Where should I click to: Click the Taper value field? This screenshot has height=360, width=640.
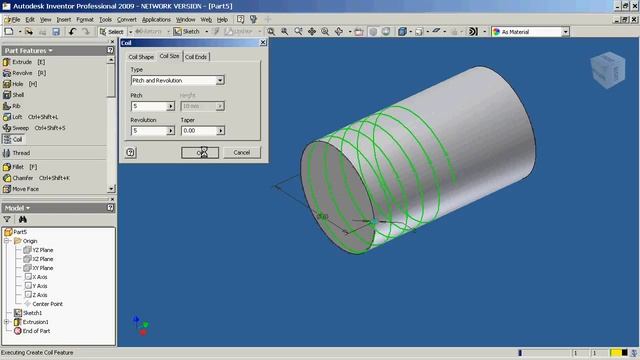pos(198,131)
